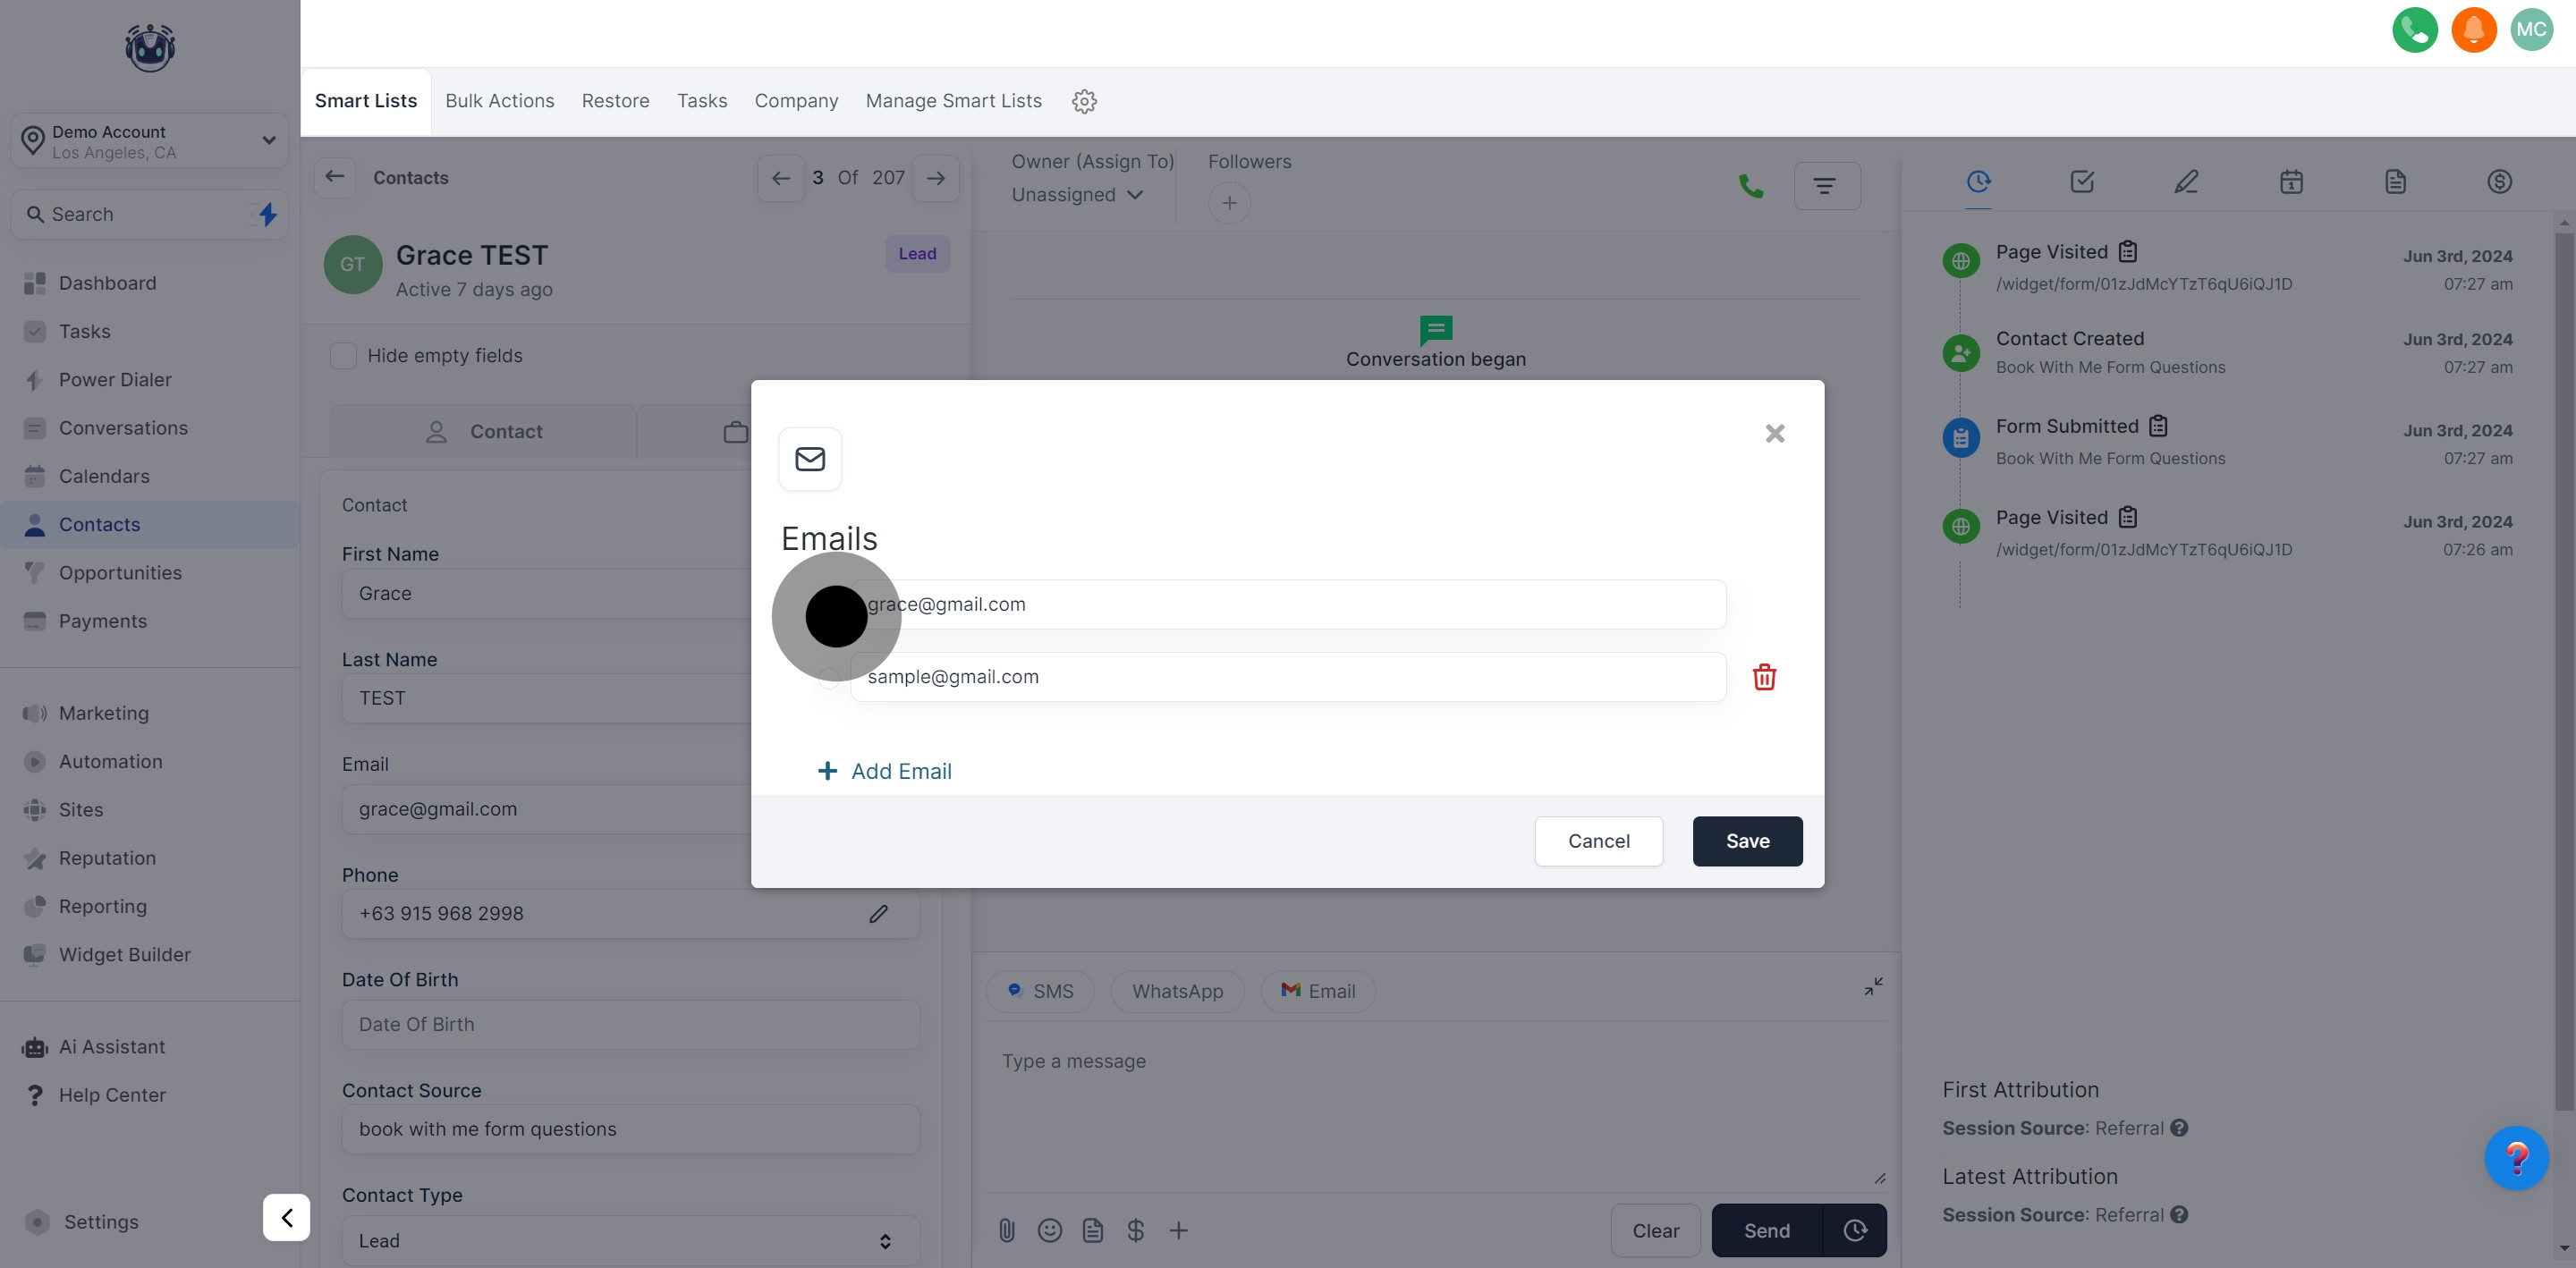Switch to the Bulk Actions tab
The height and width of the screenshot is (1268, 2576).
pos(499,101)
